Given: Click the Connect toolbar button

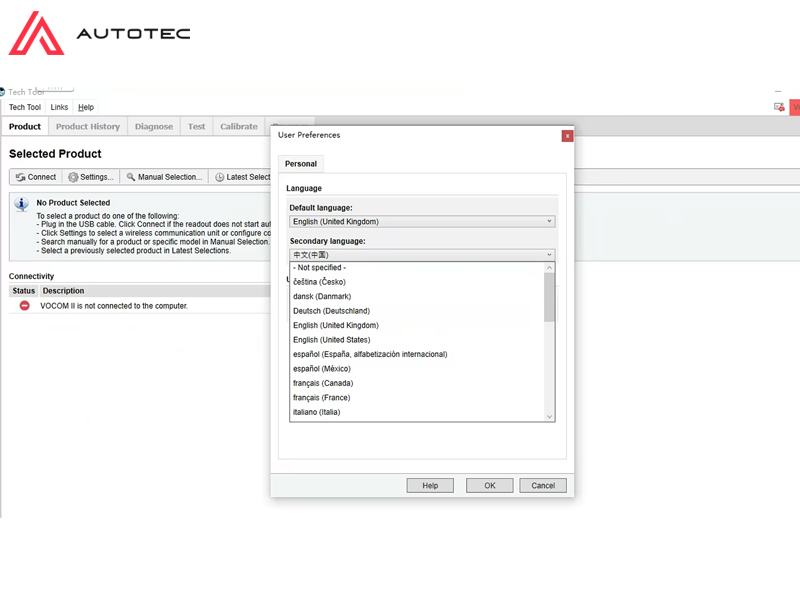Looking at the screenshot, I should 36,177.
